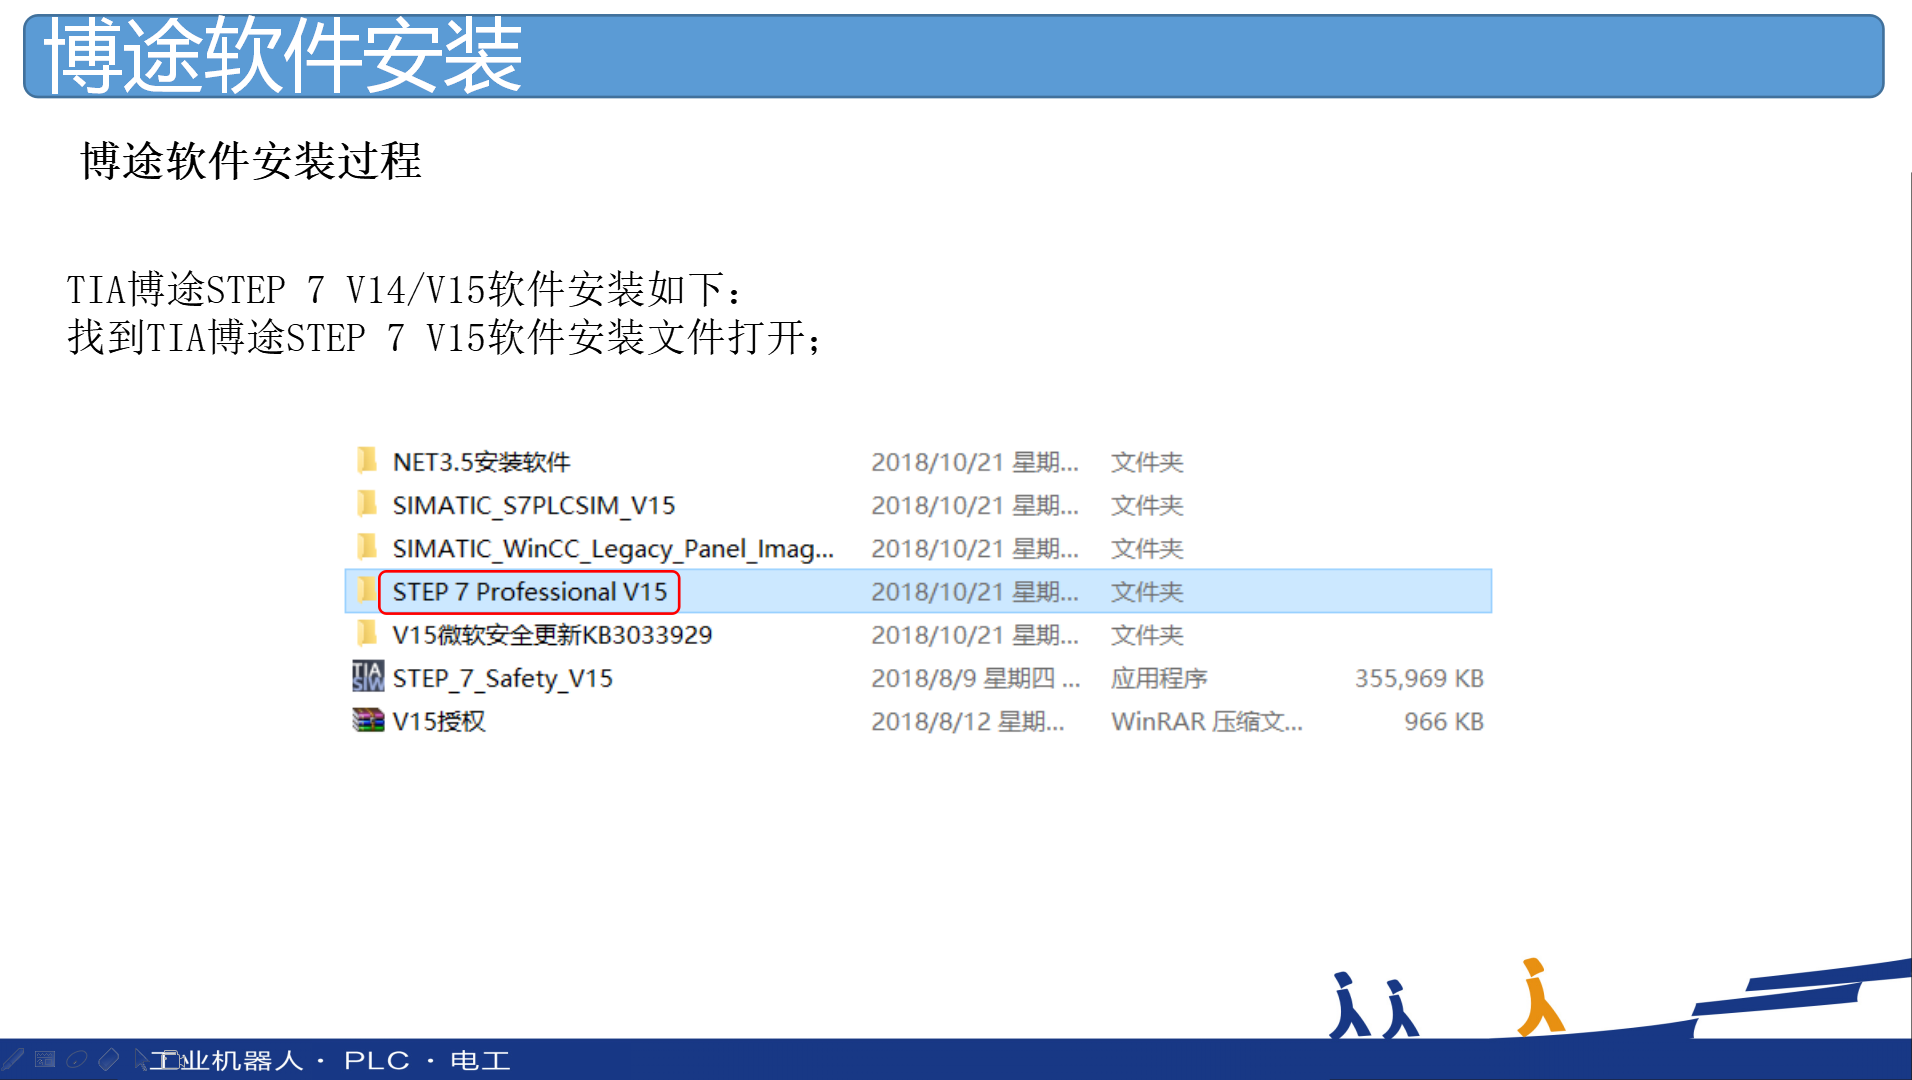Click the V15授权 archive file name
Viewport: 1912px width, 1080px height.
point(439,721)
